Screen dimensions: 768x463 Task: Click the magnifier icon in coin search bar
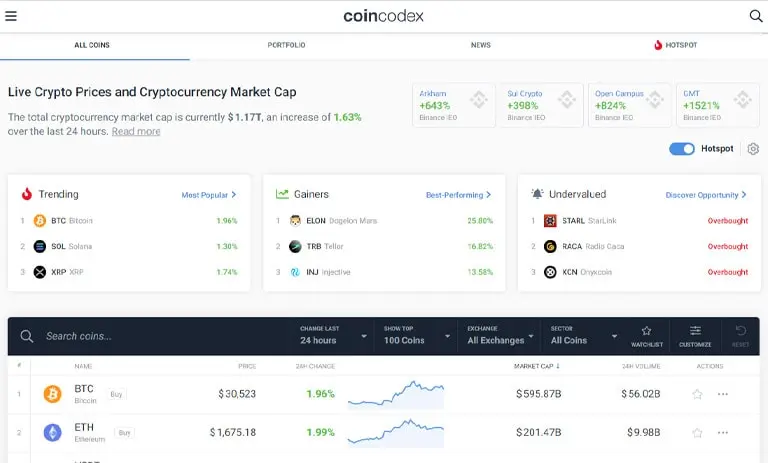tap(26, 336)
